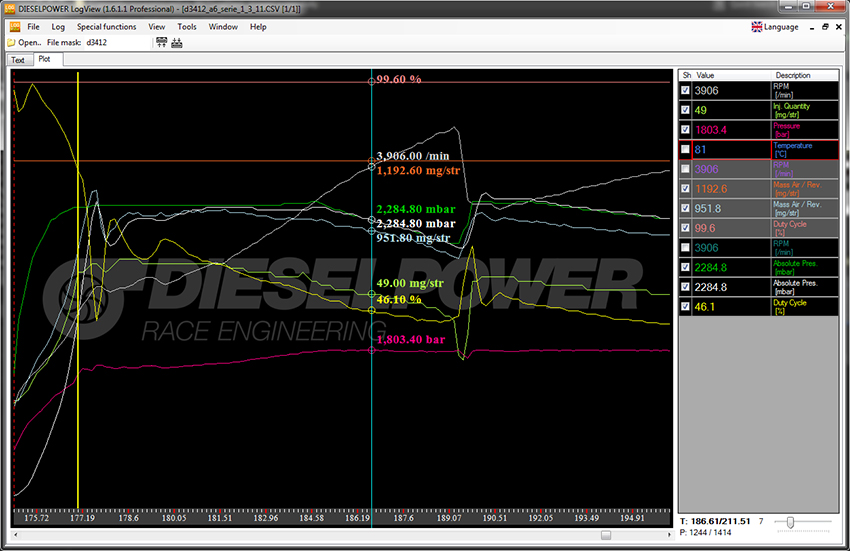Select the Plot tab

[x=47, y=59]
